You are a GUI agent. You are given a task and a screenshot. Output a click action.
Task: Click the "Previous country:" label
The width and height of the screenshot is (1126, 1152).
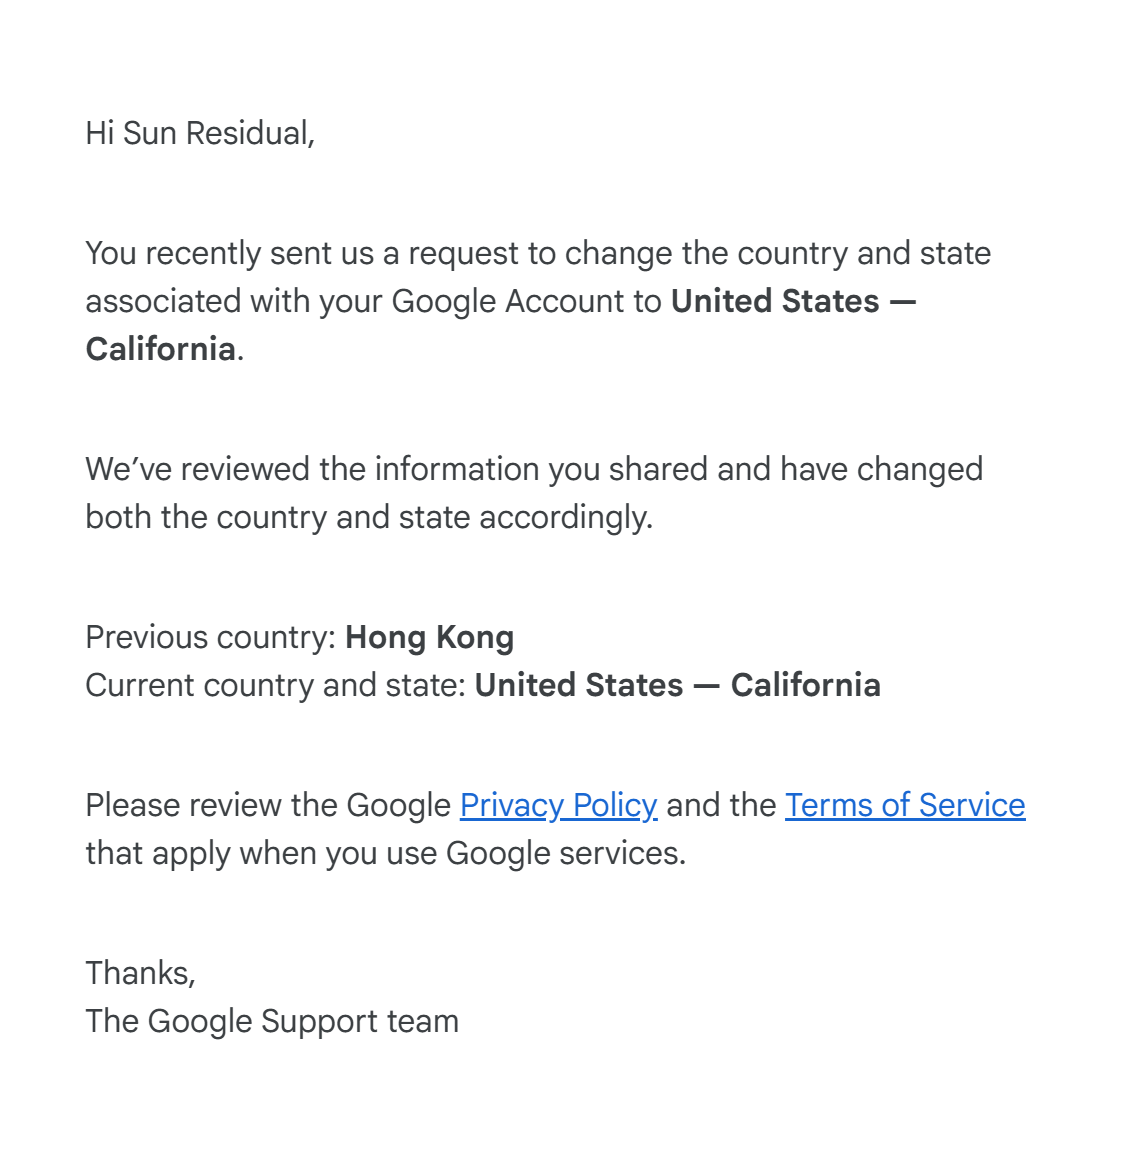[x=211, y=637]
